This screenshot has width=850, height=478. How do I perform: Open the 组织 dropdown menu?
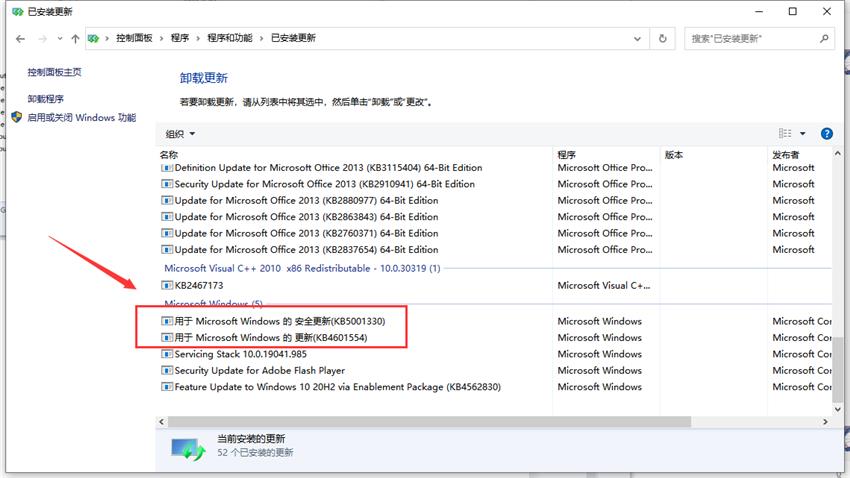coord(180,134)
